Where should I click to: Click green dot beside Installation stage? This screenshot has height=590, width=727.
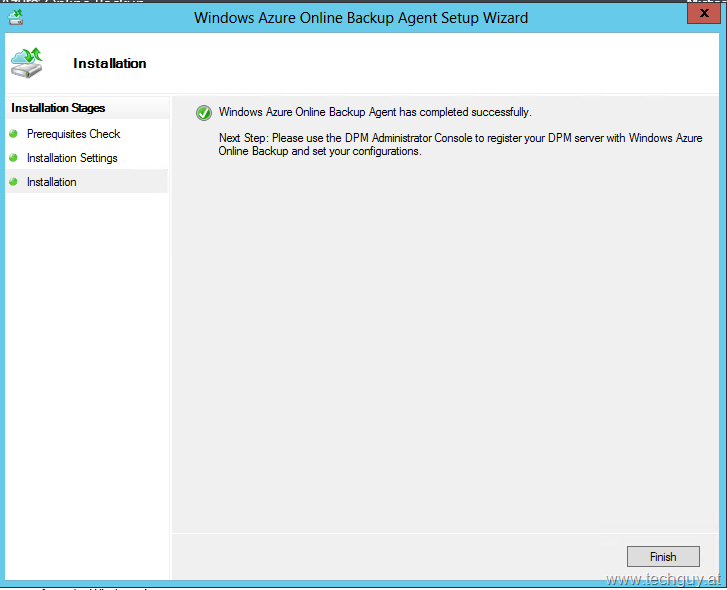pyautogui.click(x=13, y=182)
